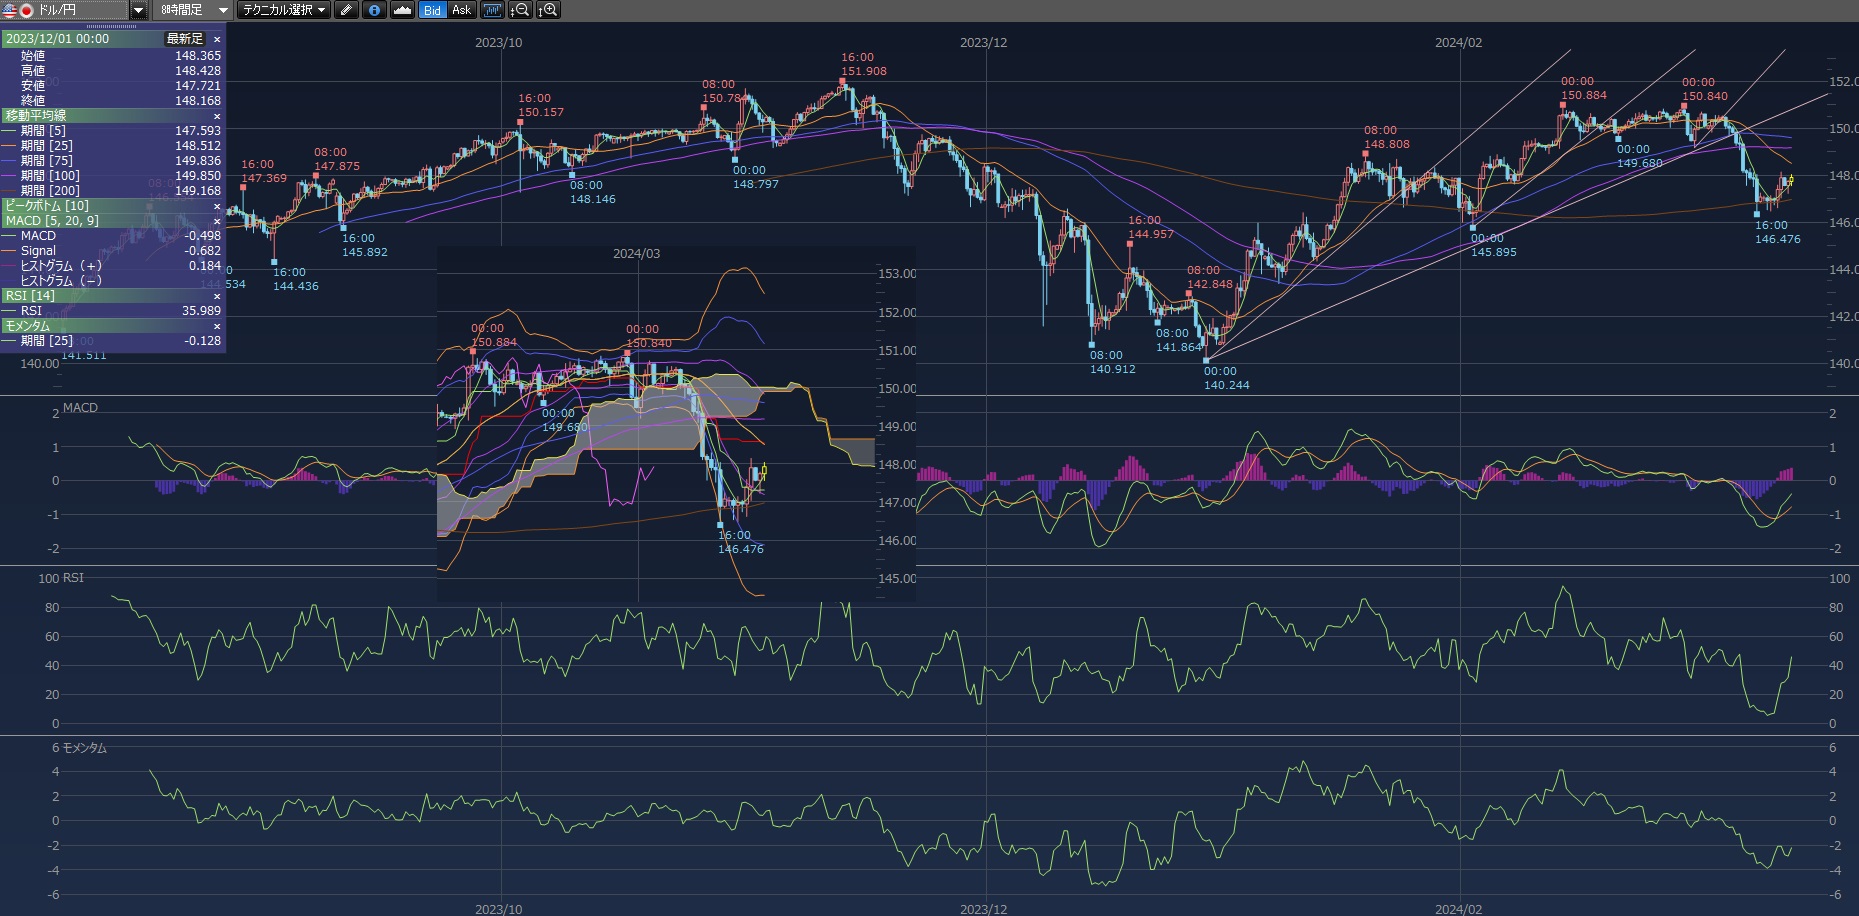Toggle price display to Bid

[432, 10]
